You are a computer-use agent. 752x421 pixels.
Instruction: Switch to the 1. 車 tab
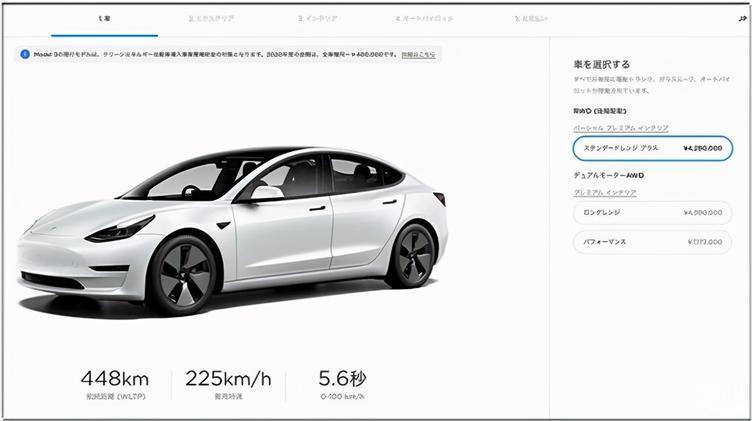tap(105, 19)
